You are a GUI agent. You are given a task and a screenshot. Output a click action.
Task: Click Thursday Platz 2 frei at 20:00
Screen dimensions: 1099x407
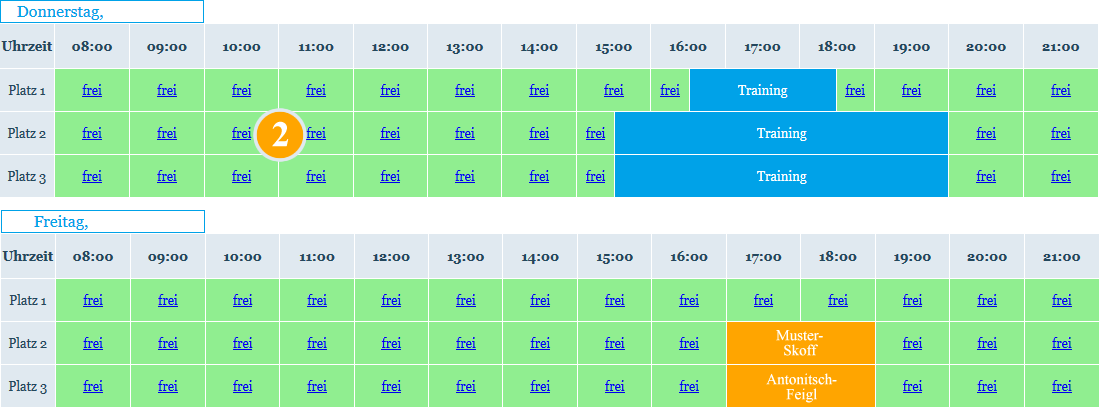click(986, 133)
